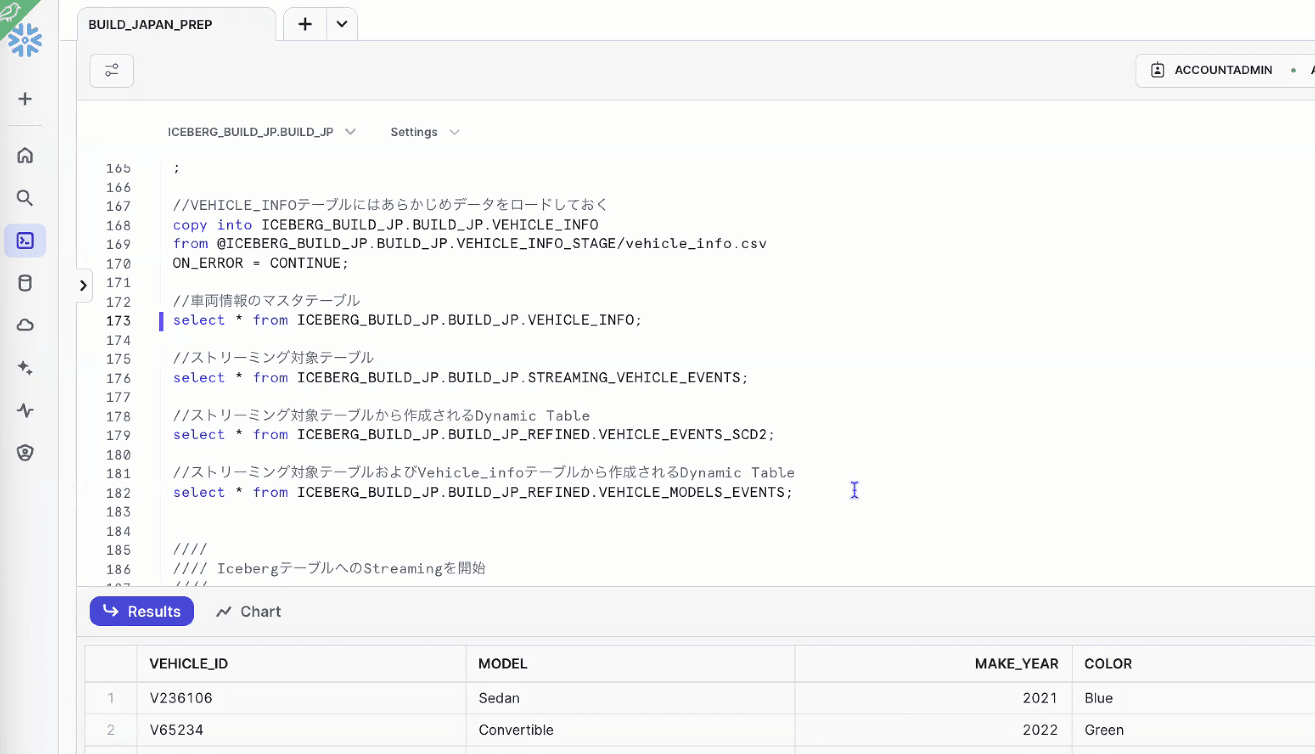The width and height of the screenshot is (1315, 754).
Task: Open the Home icon in sidebar
Action: [x=25, y=155]
